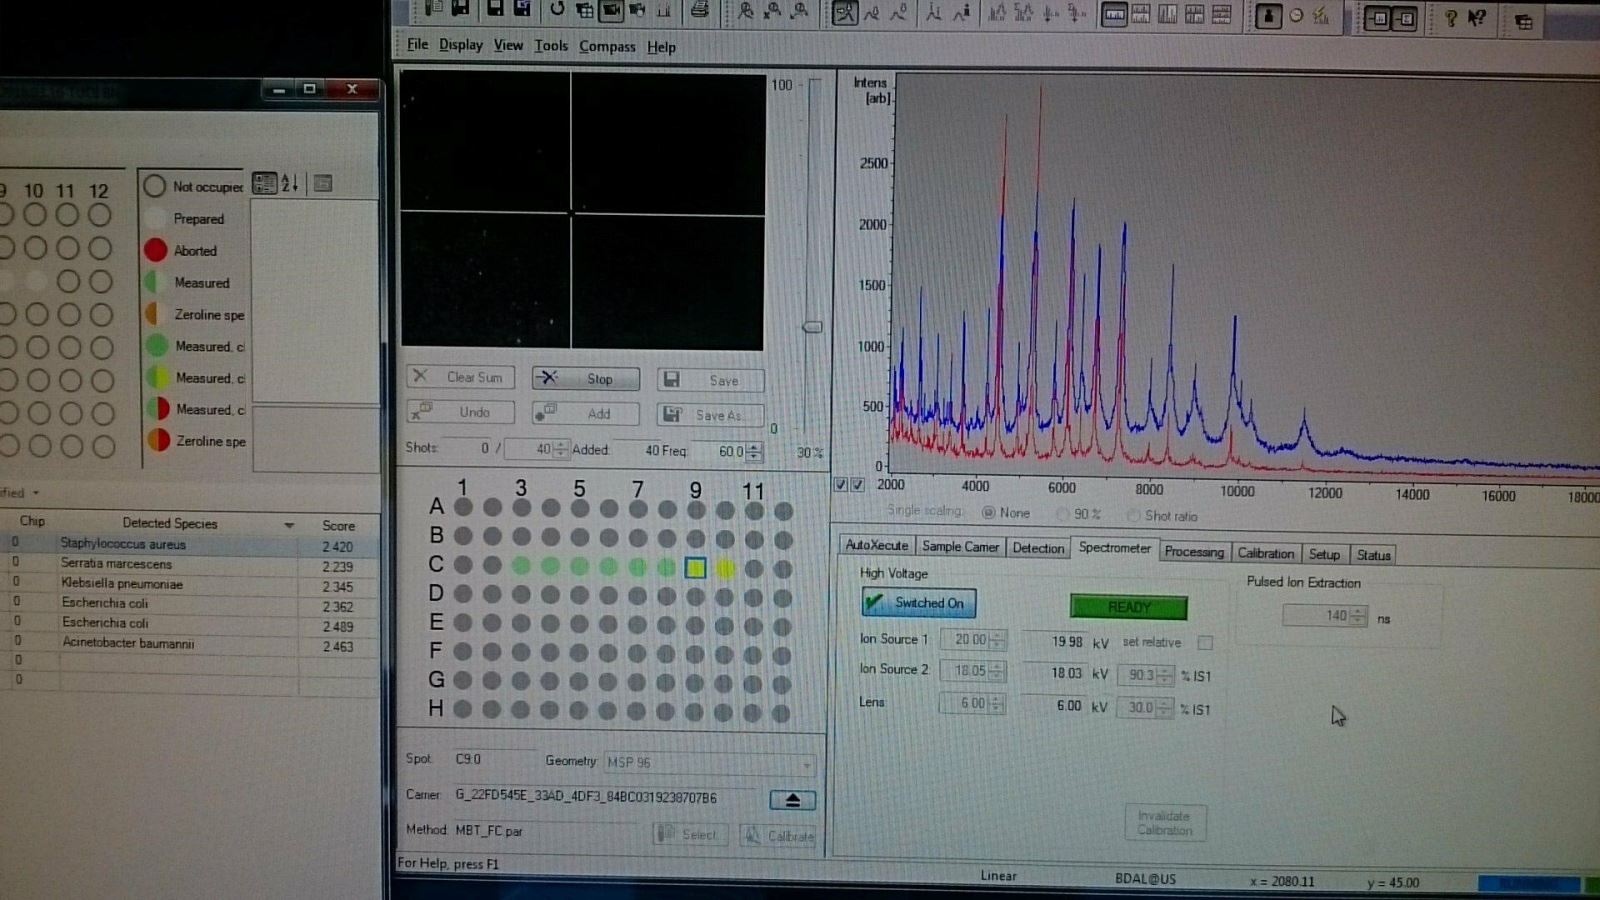Click the question mark help icon
This screenshot has height=900, width=1600.
1450,16
